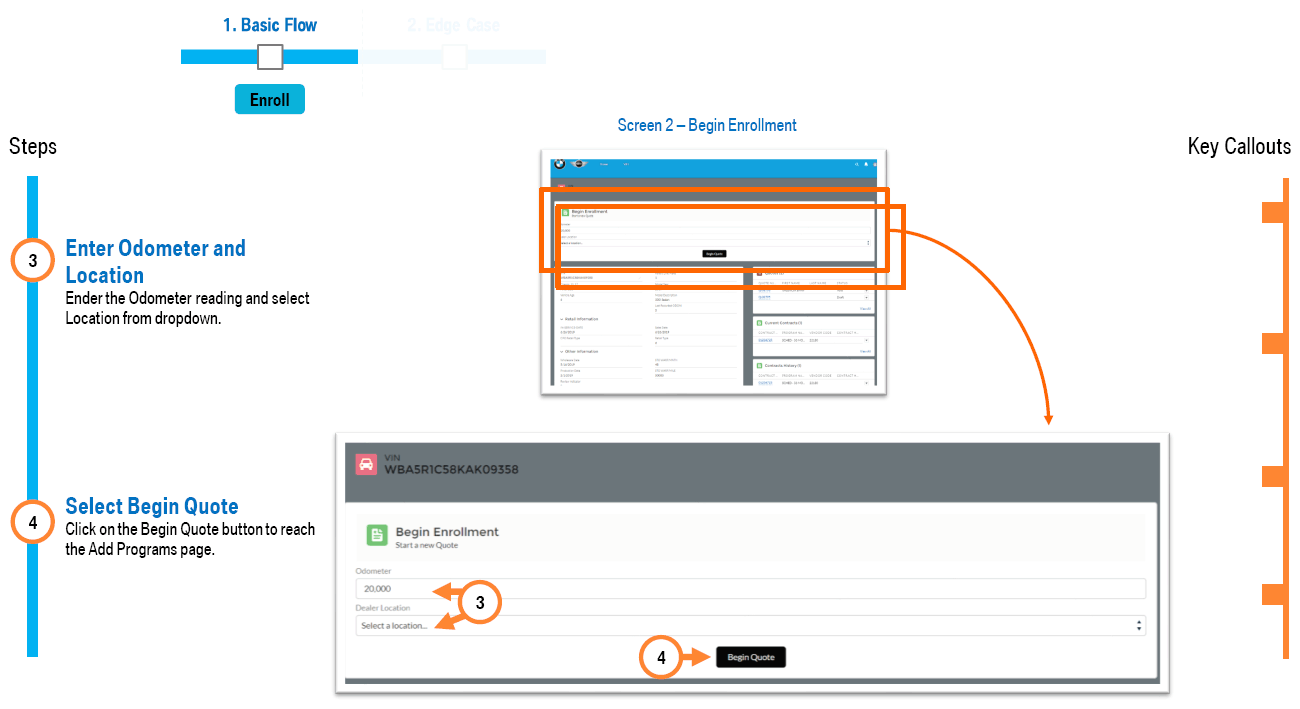Select the step 4 circle beside Select Begin Quote

click(33, 522)
